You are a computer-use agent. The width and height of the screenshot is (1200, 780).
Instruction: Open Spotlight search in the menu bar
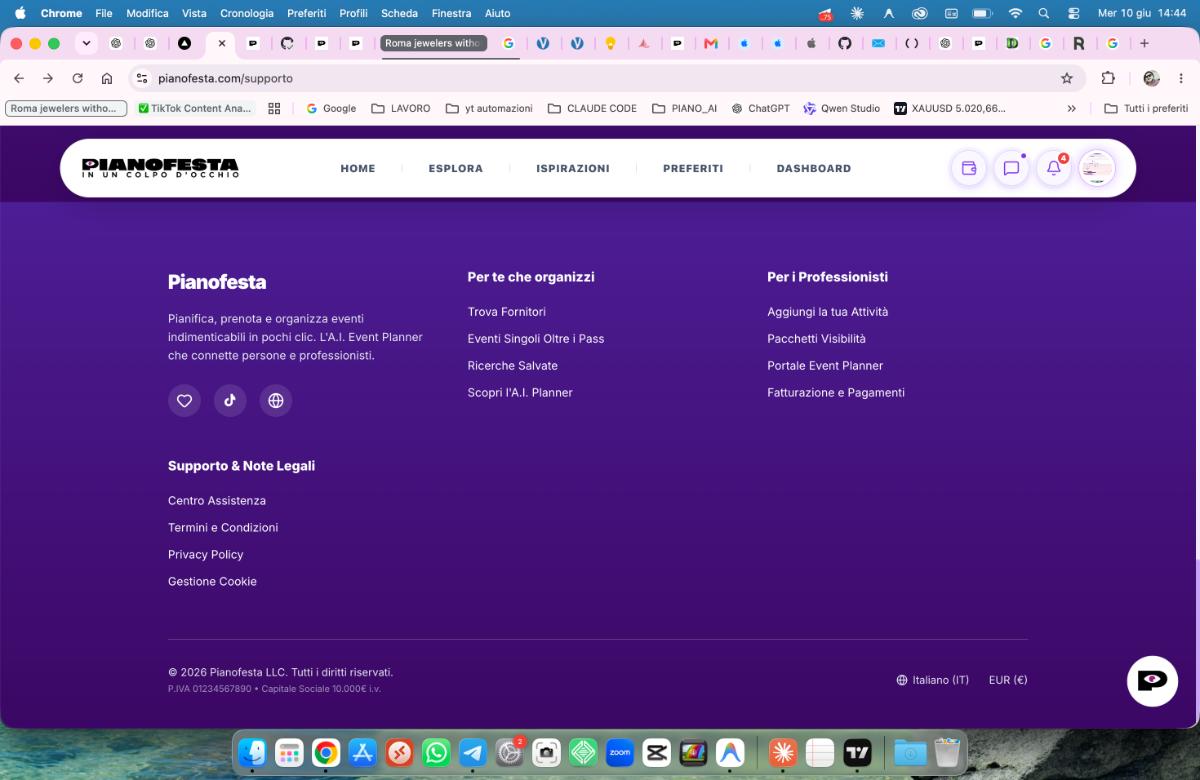point(1044,13)
